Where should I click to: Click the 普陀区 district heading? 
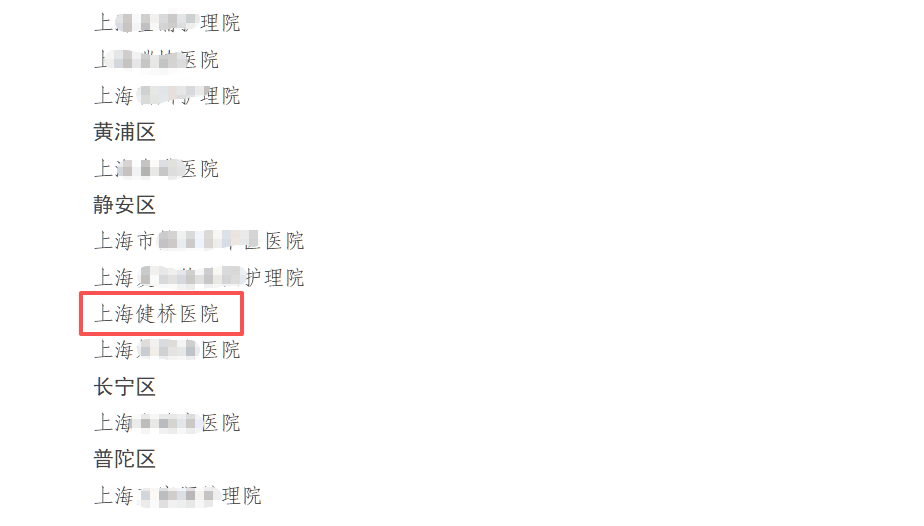[x=124, y=459]
